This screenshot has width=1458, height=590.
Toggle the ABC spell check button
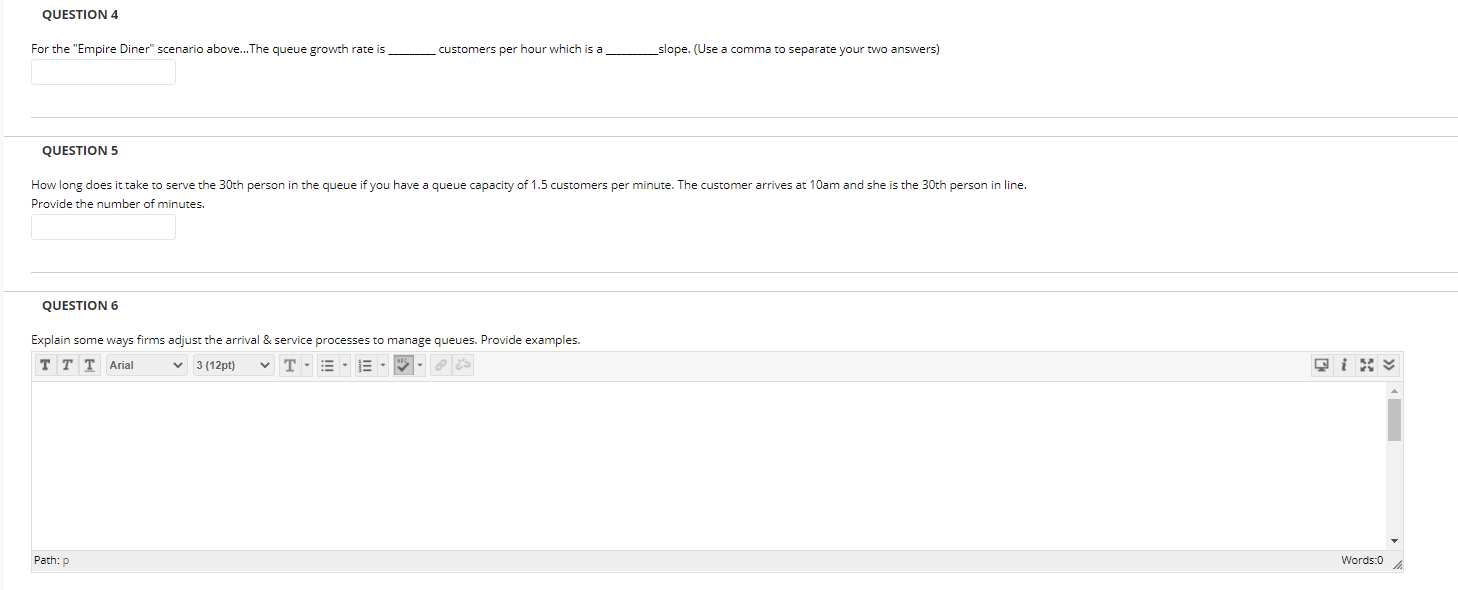tap(403, 365)
